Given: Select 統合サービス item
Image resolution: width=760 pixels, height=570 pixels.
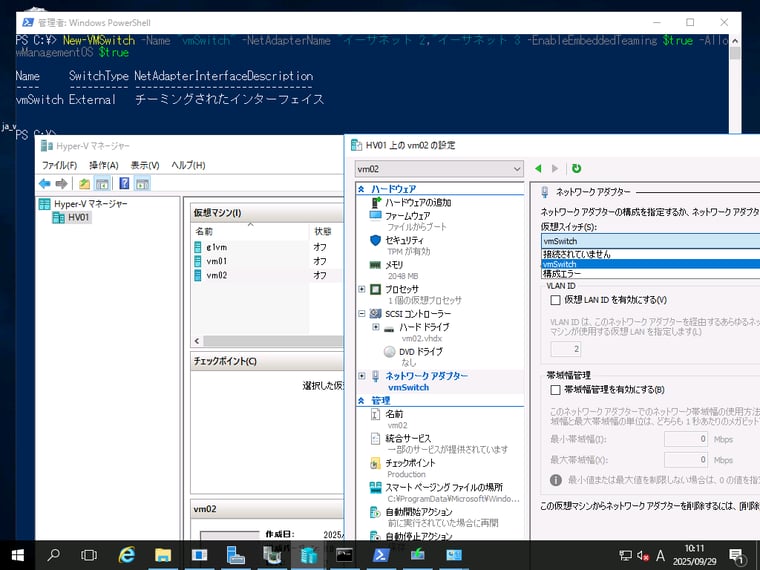Looking at the screenshot, I should coord(439,444).
